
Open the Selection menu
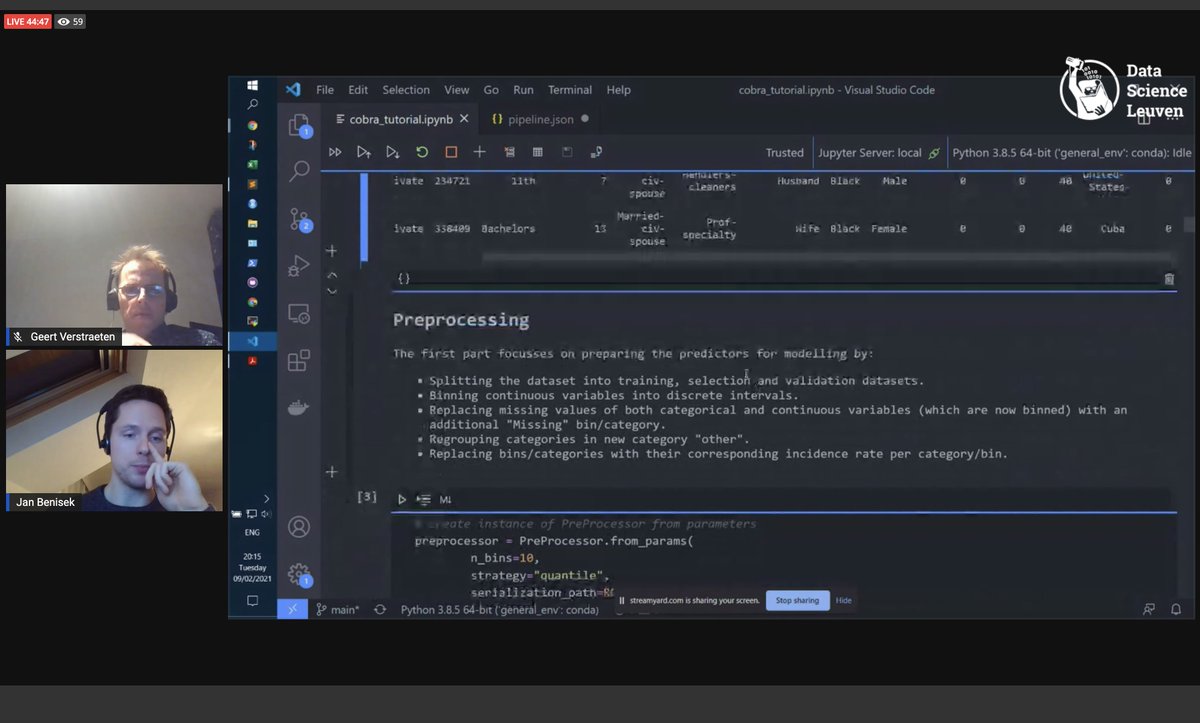(406, 89)
